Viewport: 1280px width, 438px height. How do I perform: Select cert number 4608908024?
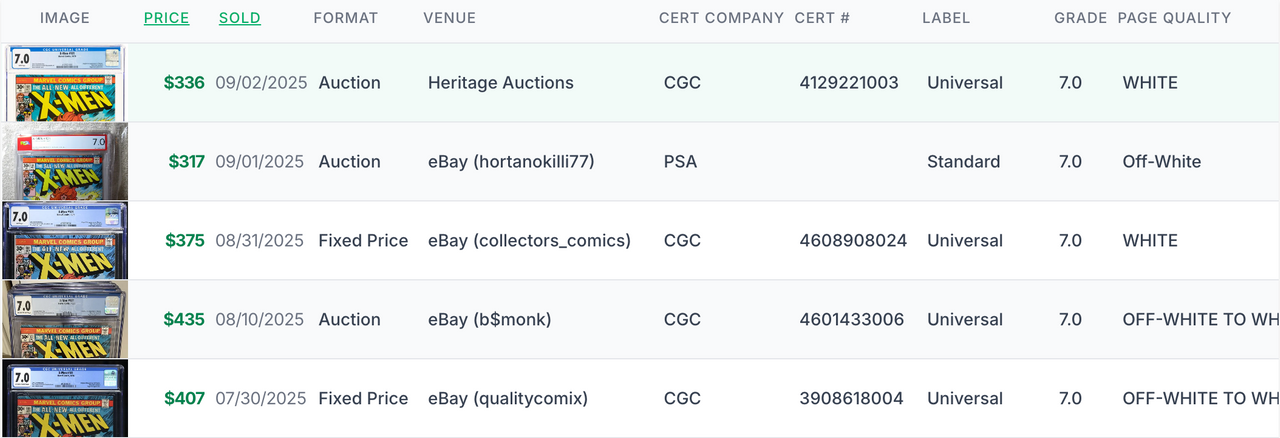pos(853,241)
